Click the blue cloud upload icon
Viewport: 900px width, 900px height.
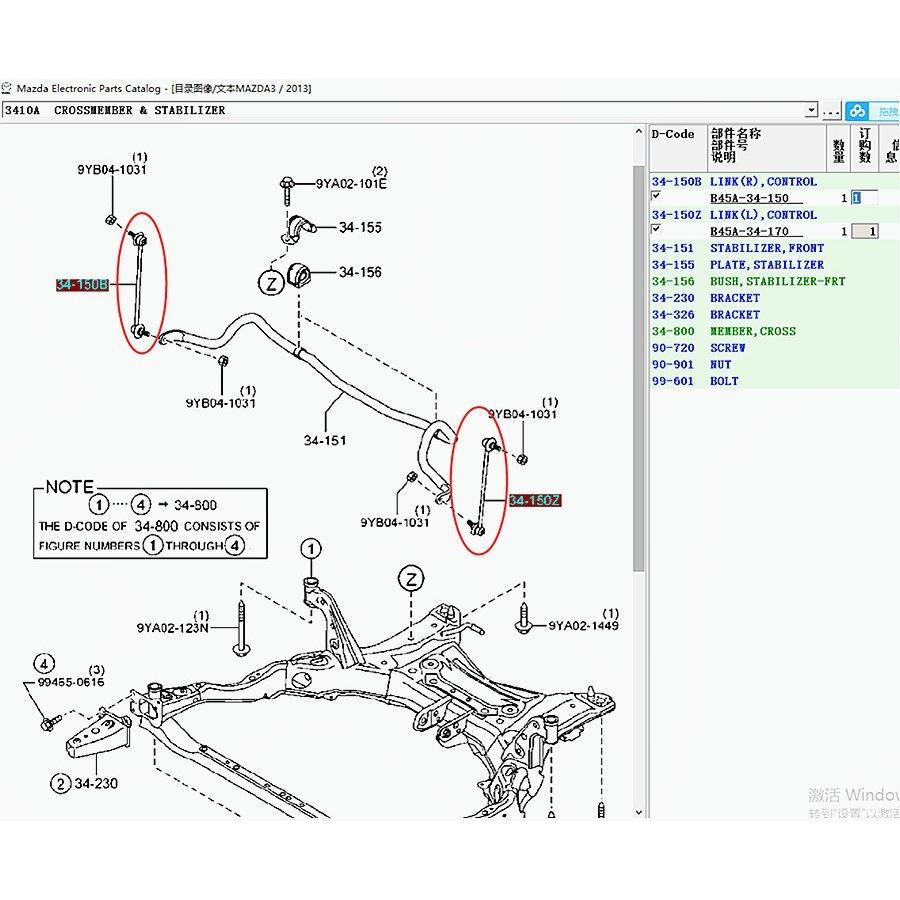coord(858,111)
